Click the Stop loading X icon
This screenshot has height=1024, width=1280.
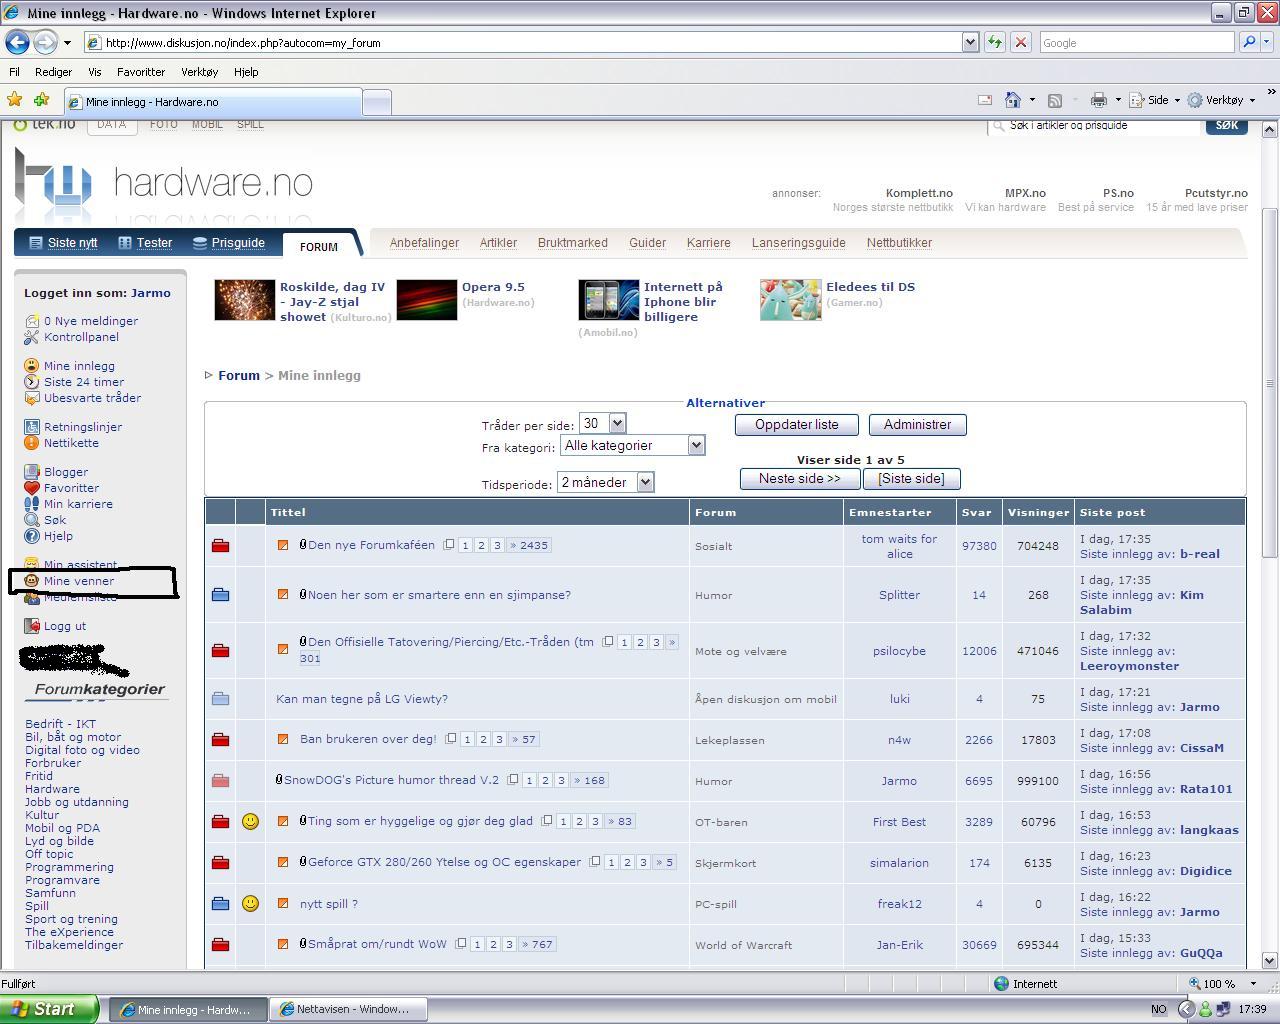(1021, 42)
